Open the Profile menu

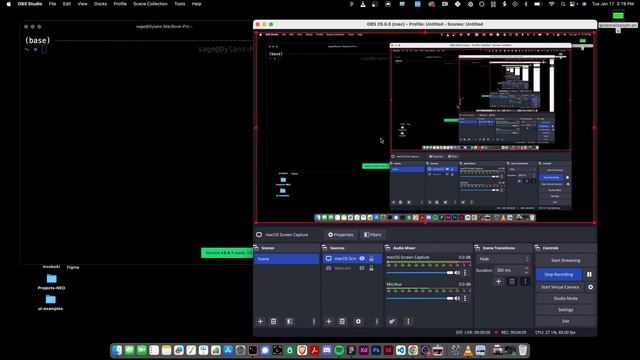pos(120,4)
